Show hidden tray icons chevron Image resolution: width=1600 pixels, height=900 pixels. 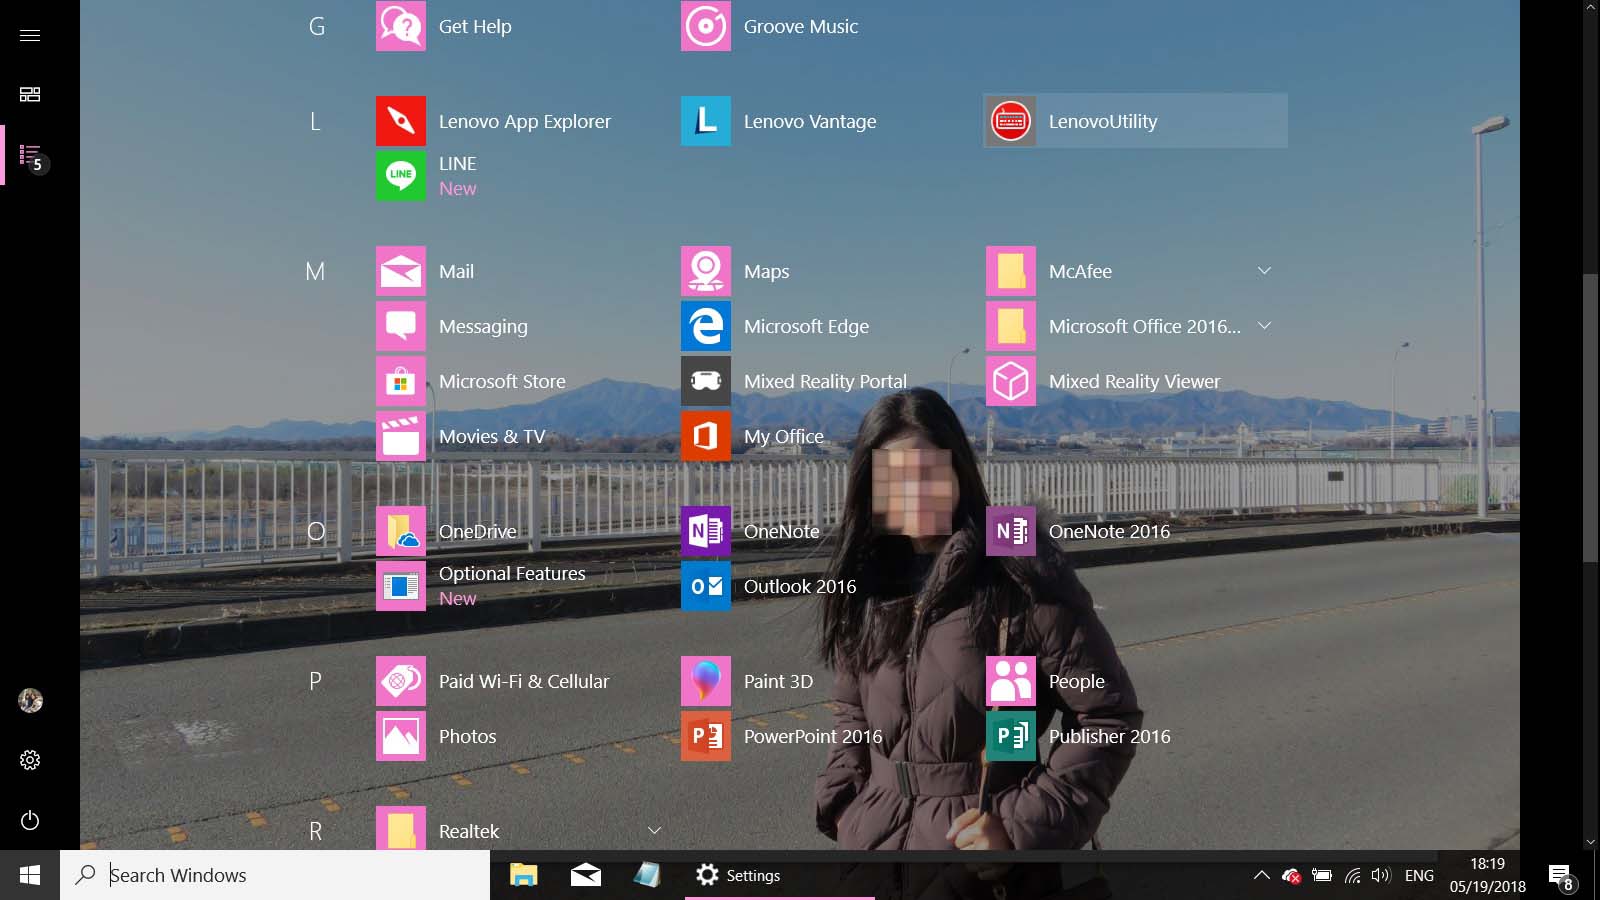point(1262,875)
